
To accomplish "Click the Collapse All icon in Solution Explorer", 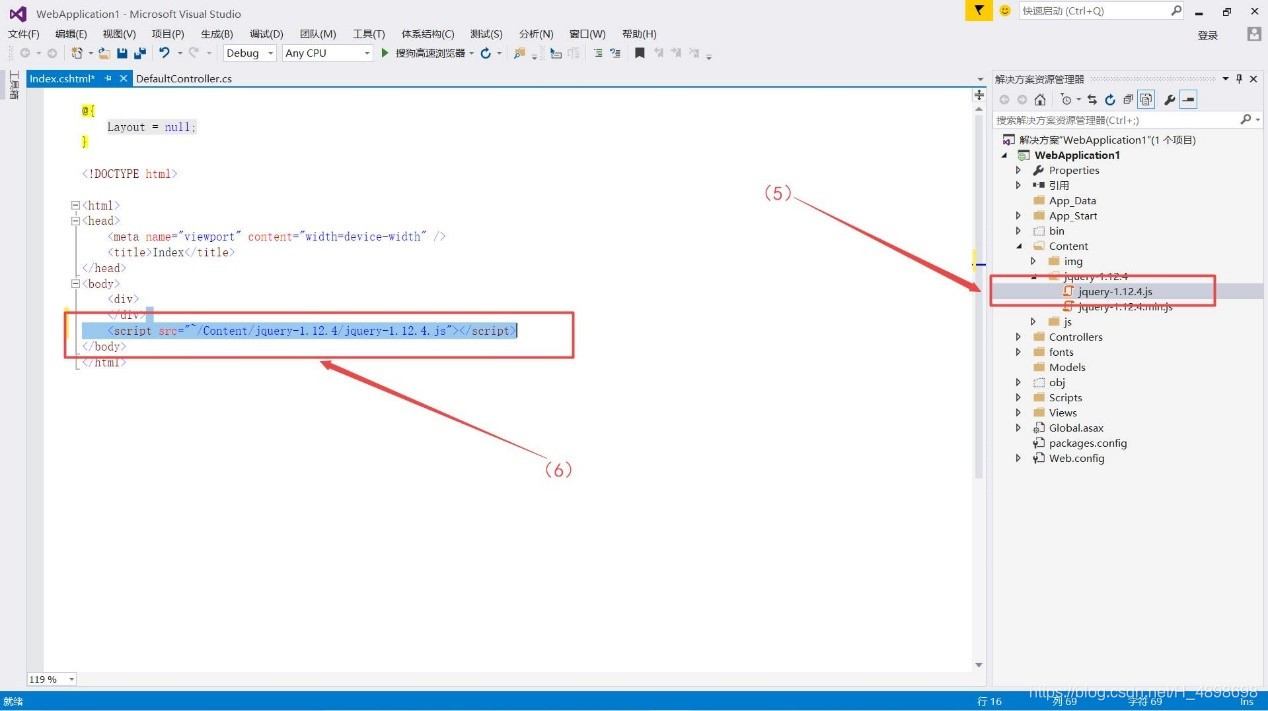I will [x=1128, y=99].
